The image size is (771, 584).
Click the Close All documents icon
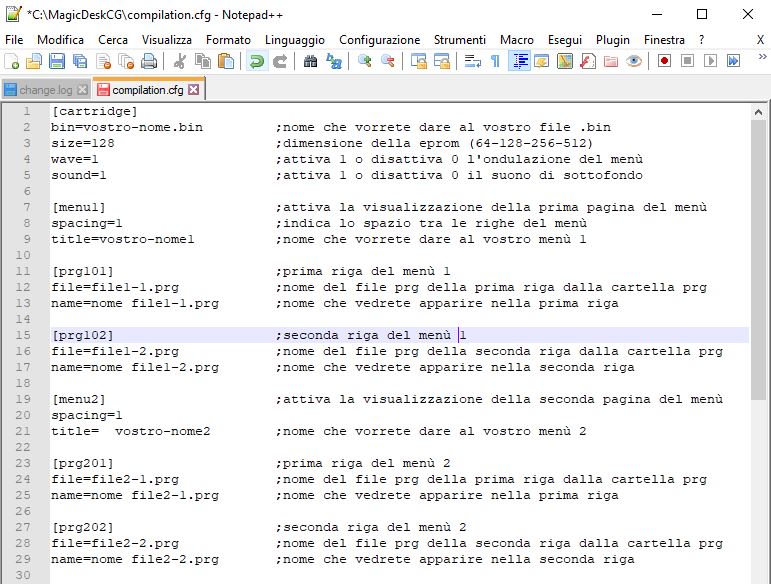pyautogui.click(x=126, y=61)
